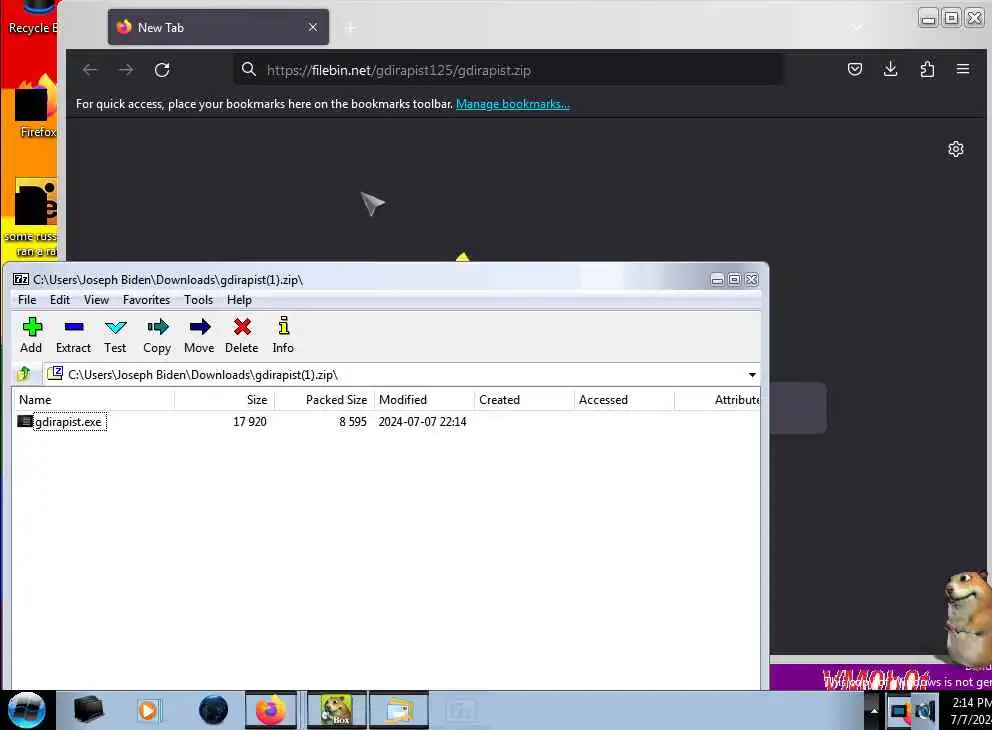Sort by the Accessed column header

pos(624,400)
